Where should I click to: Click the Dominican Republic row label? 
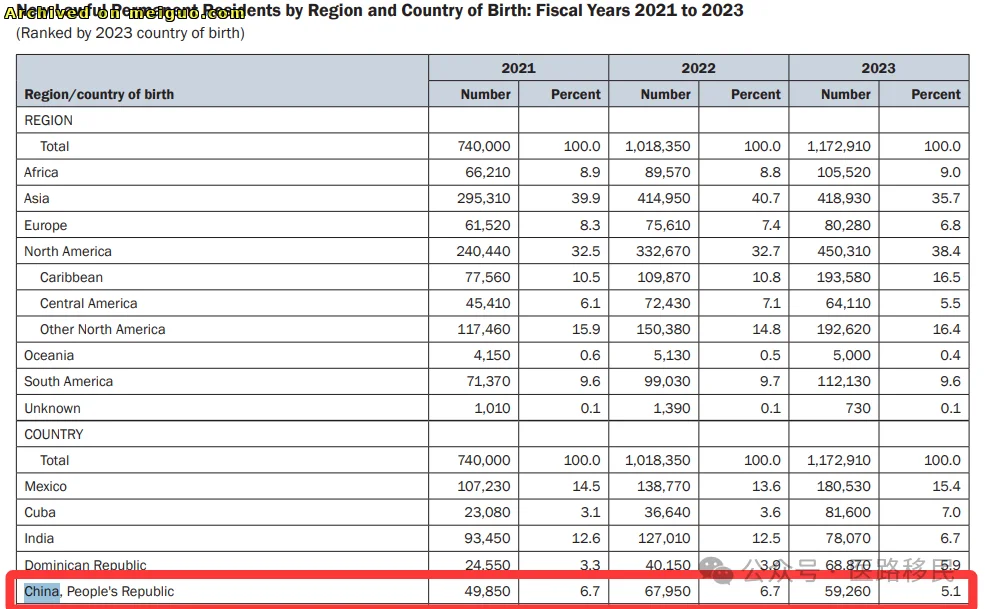click(x=85, y=565)
